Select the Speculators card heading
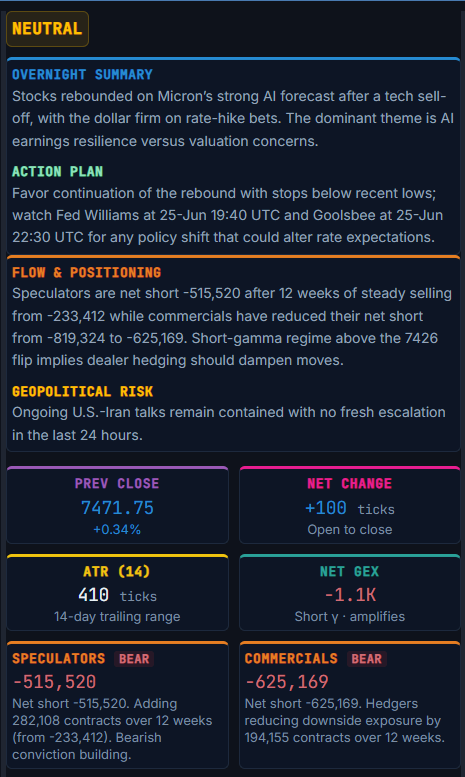Screen dimensions: 465x777 pos(58,659)
